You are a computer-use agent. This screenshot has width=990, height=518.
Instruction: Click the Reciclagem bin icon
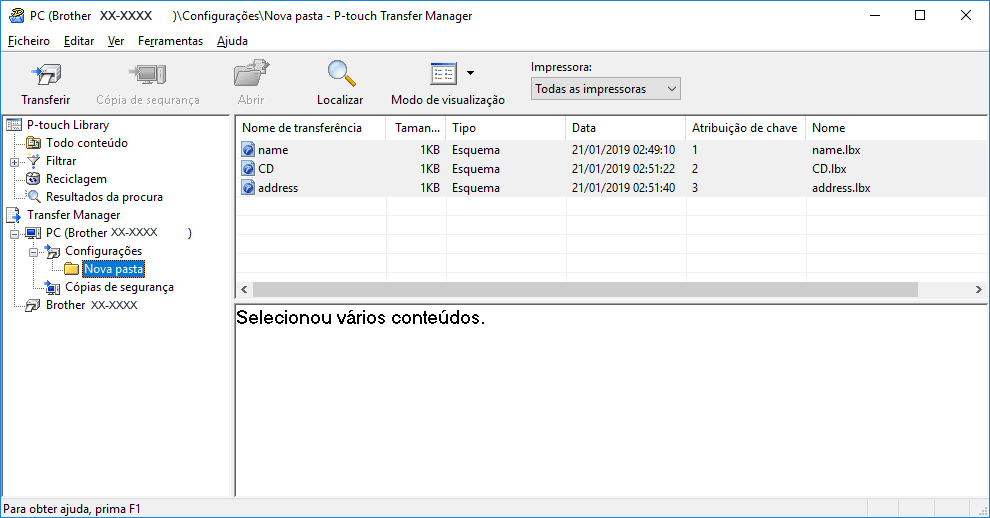(33, 179)
